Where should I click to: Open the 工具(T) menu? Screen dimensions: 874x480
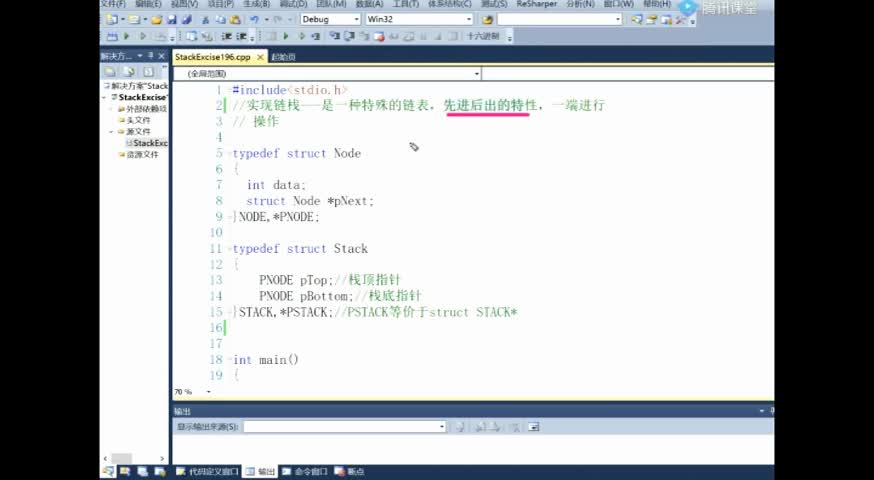coord(405,4)
